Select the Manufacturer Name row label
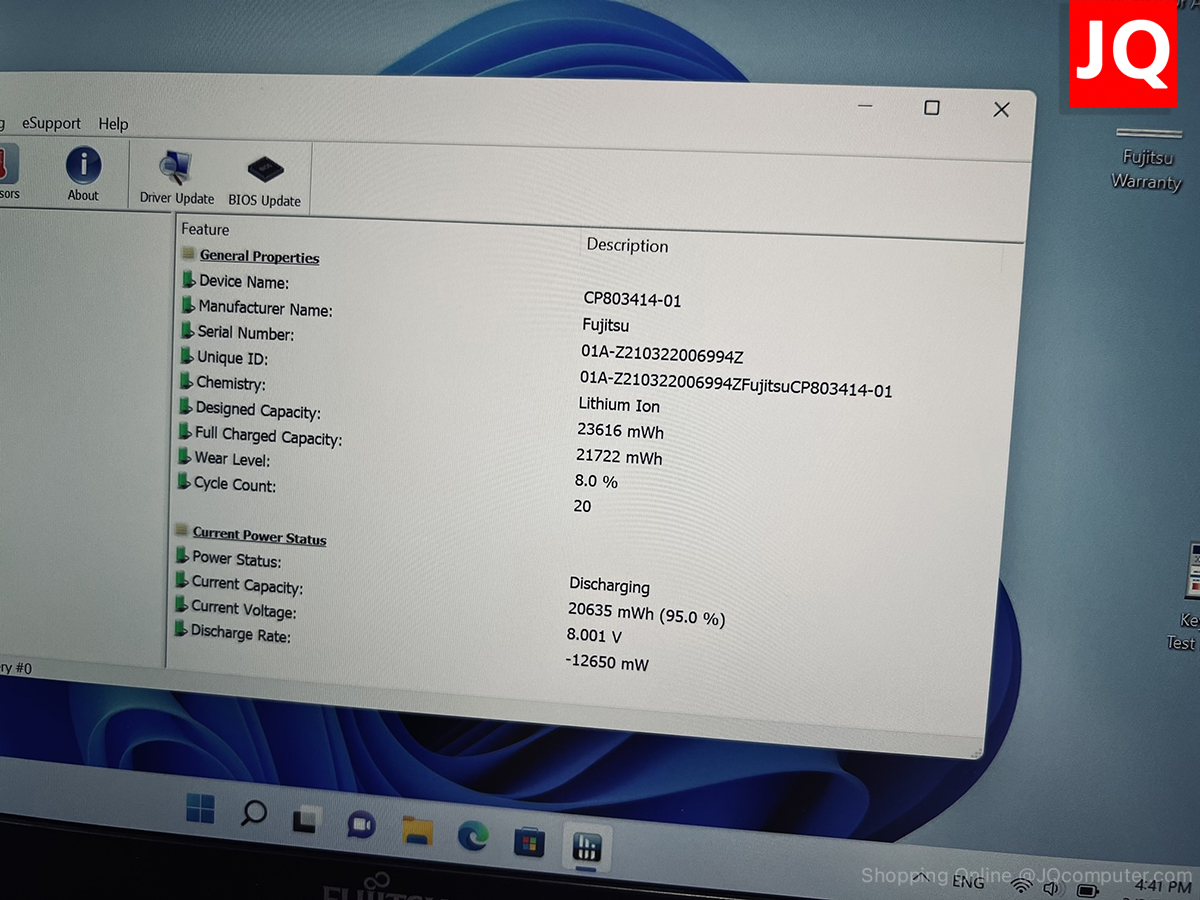This screenshot has width=1200, height=900. tap(265, 308)
